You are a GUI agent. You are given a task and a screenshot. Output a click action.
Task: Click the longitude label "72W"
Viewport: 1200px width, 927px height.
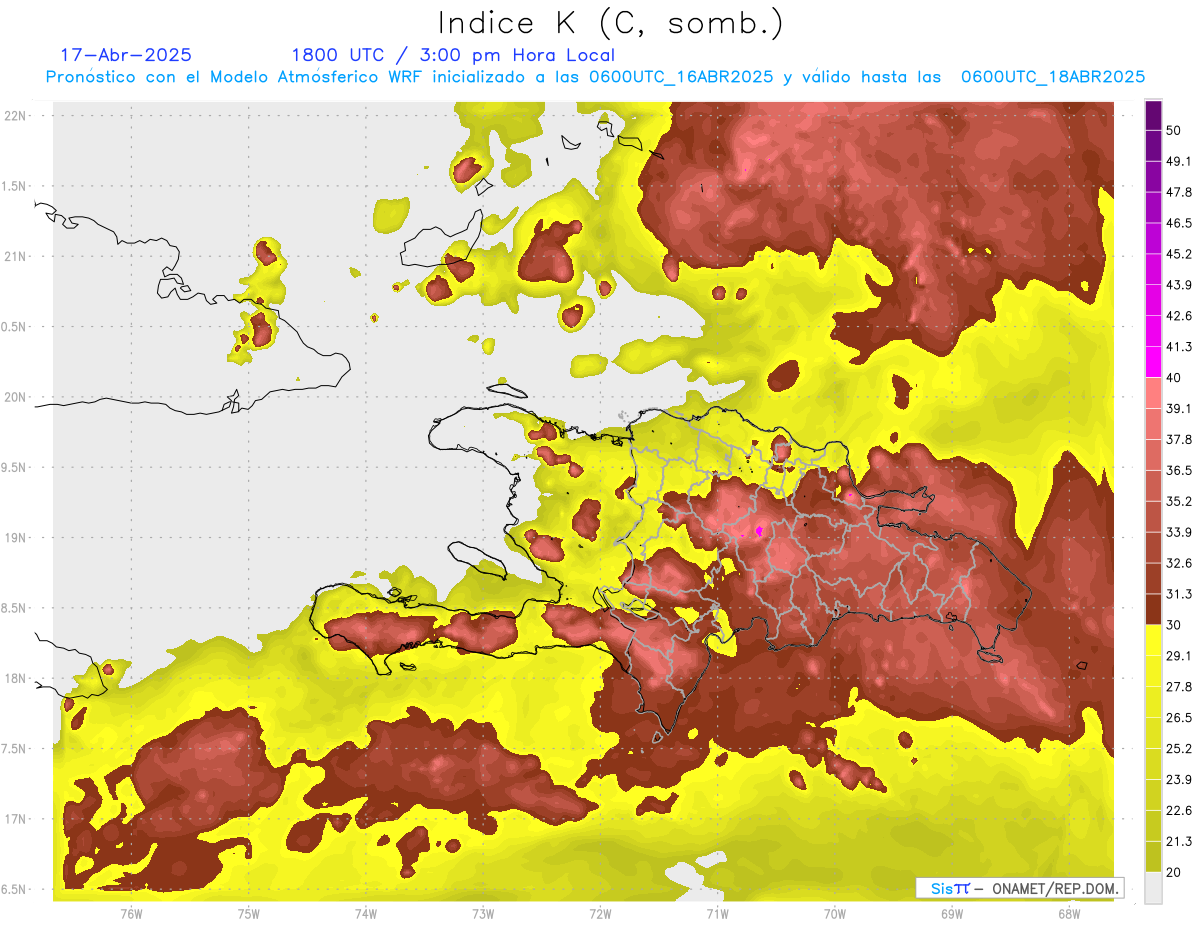600,913
